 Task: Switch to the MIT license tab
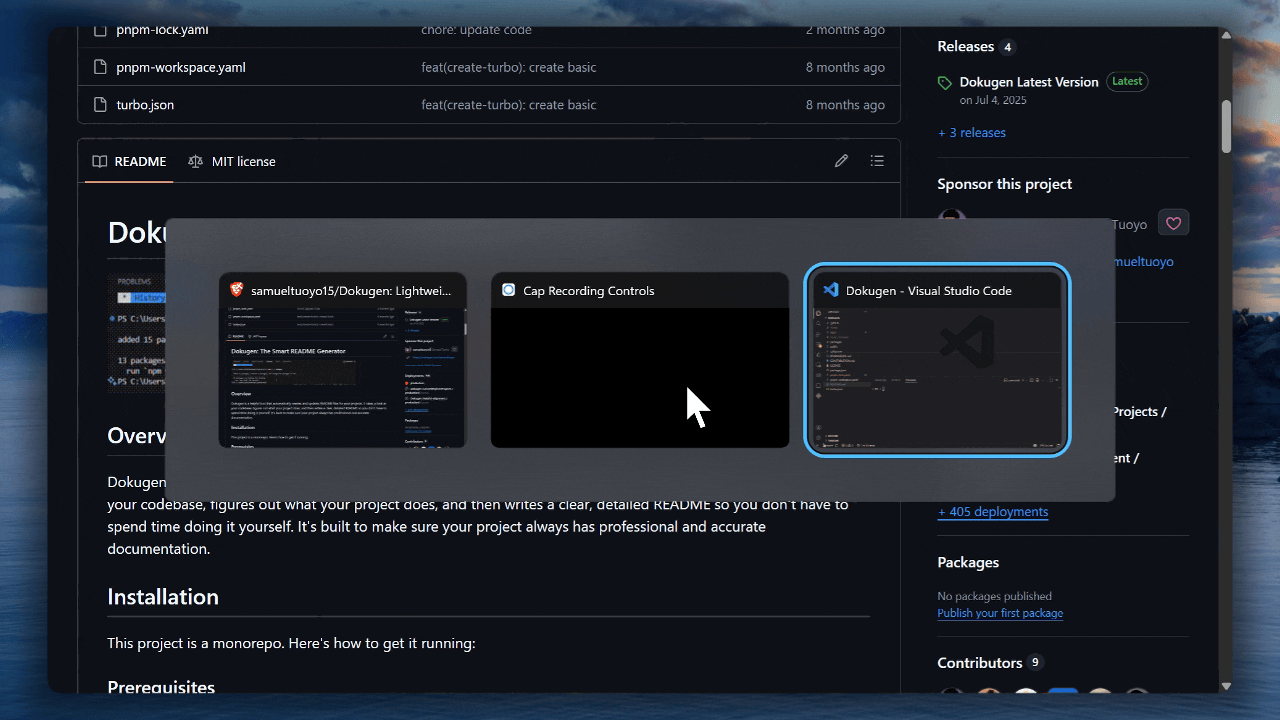tap(232, 161)
